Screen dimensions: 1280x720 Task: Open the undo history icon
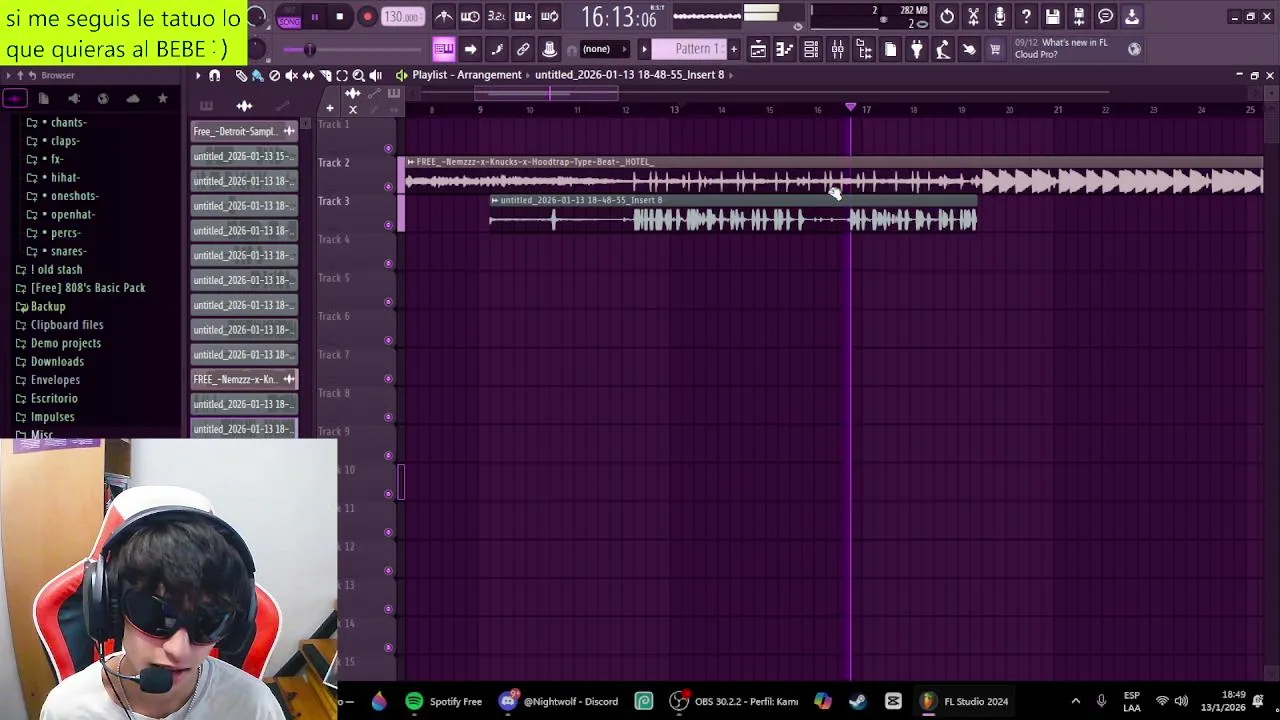coord(947,16)
